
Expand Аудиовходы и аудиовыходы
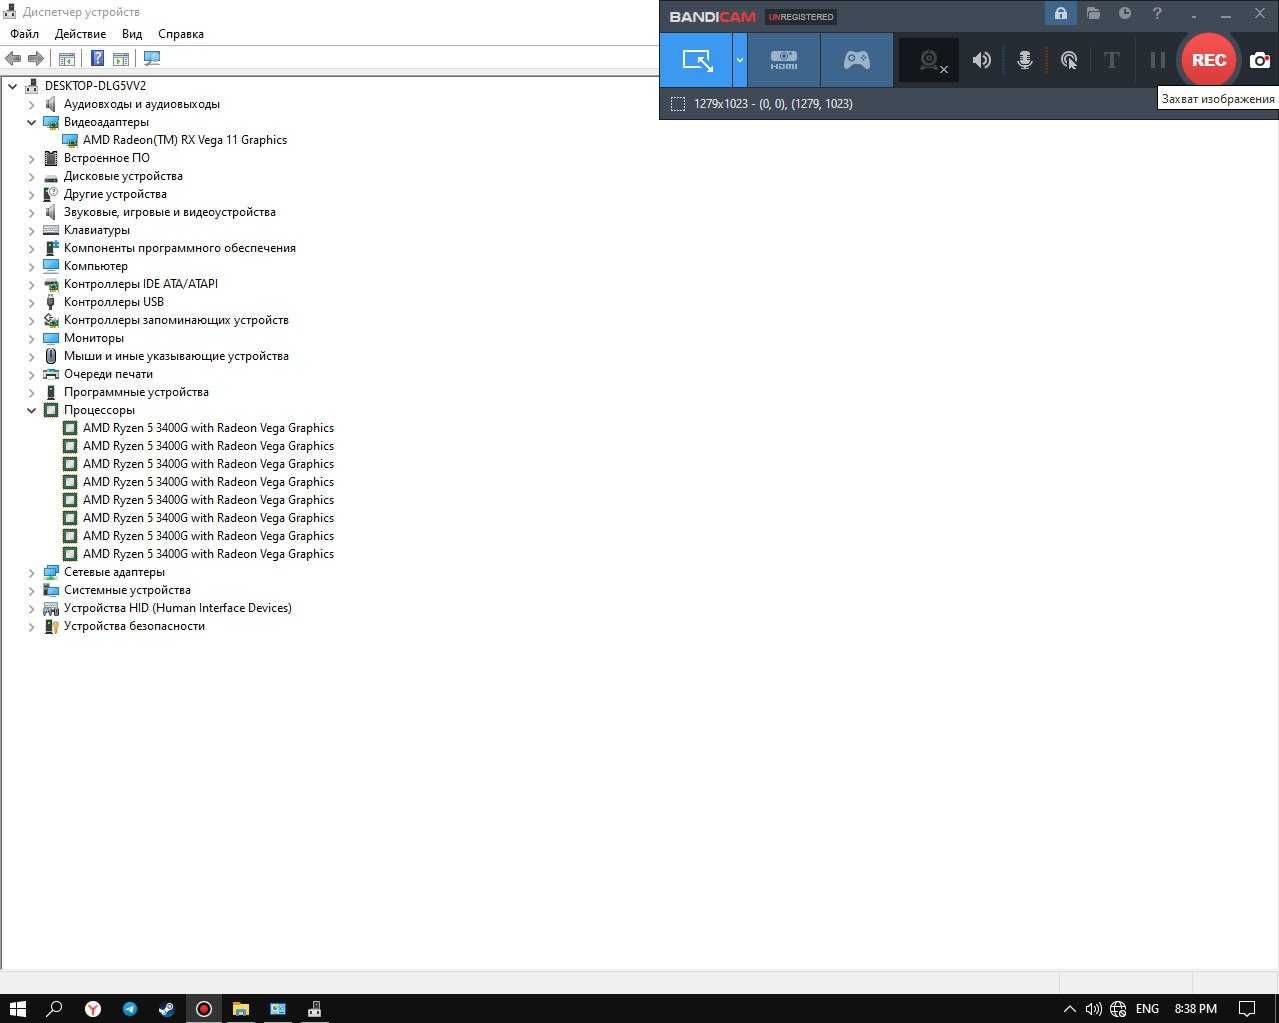31,104
